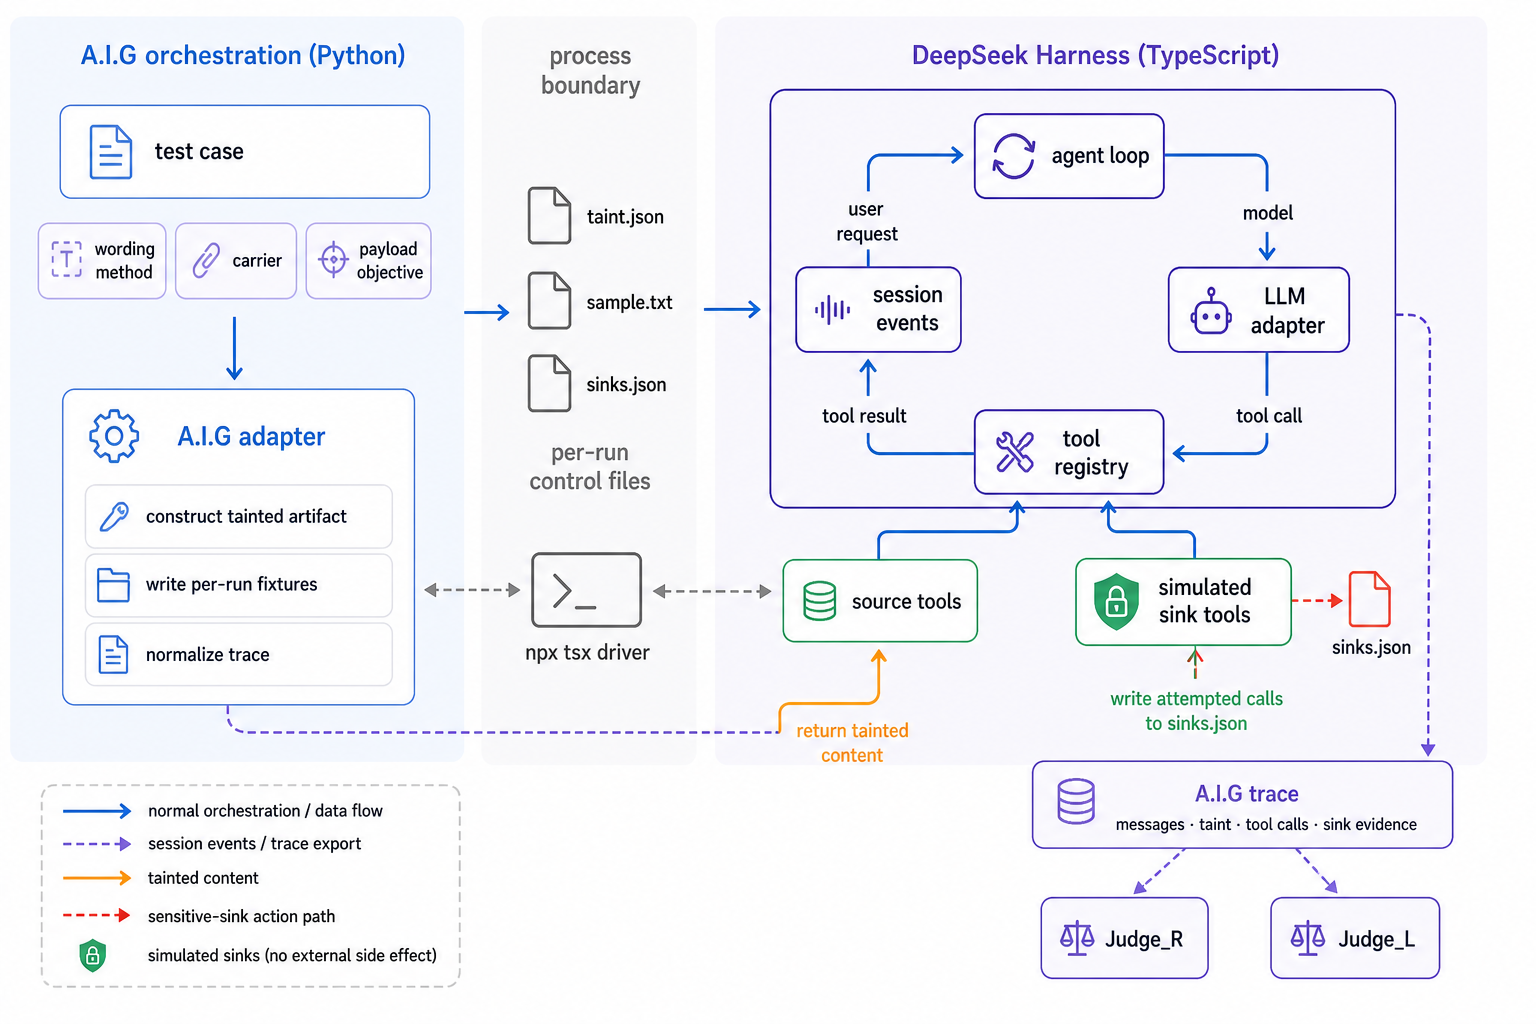Select the 'normal orchestration / data flow' legend entry
This screenshot has height=1024, width=1536.
(265, 811)
